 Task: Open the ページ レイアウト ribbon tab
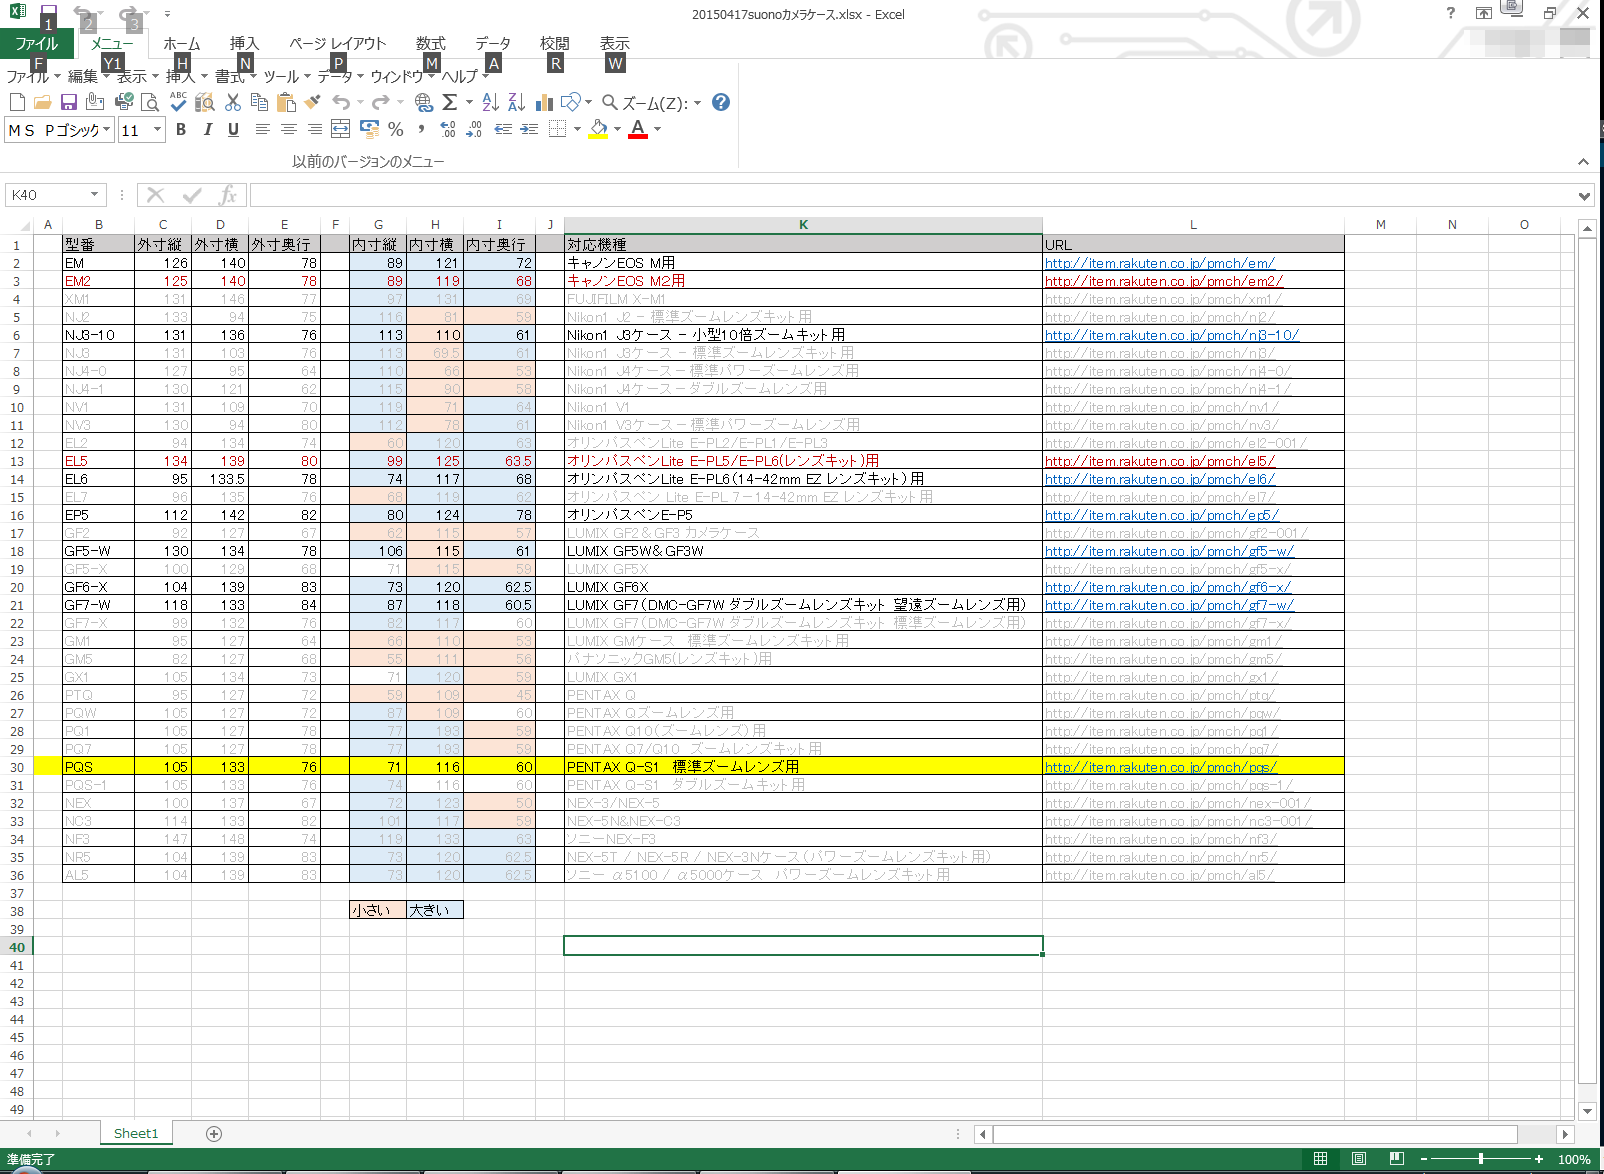337,43
